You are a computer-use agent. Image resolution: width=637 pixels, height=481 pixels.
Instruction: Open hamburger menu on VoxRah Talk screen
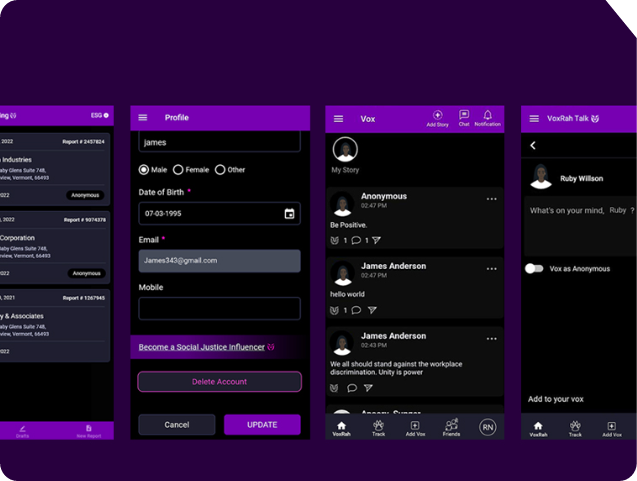click(534, 118)
